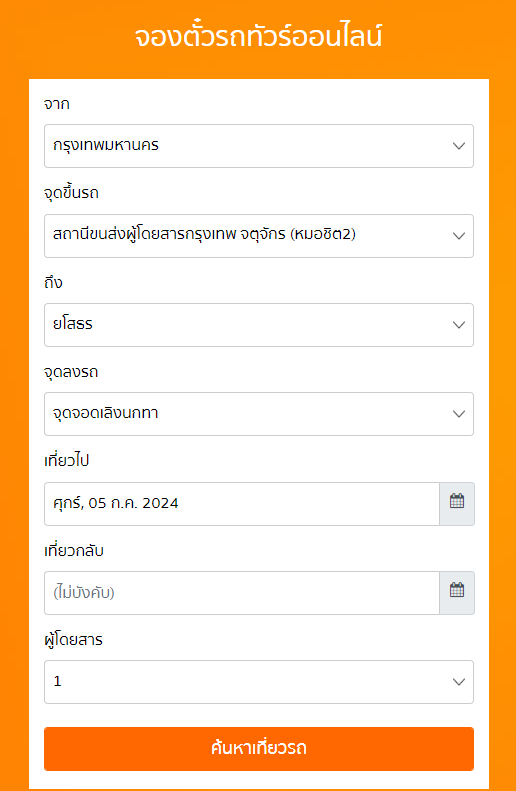Click the ผู้โดยสาร label
Viewport: 516px width, 791px height.
[x=73, y=640]
